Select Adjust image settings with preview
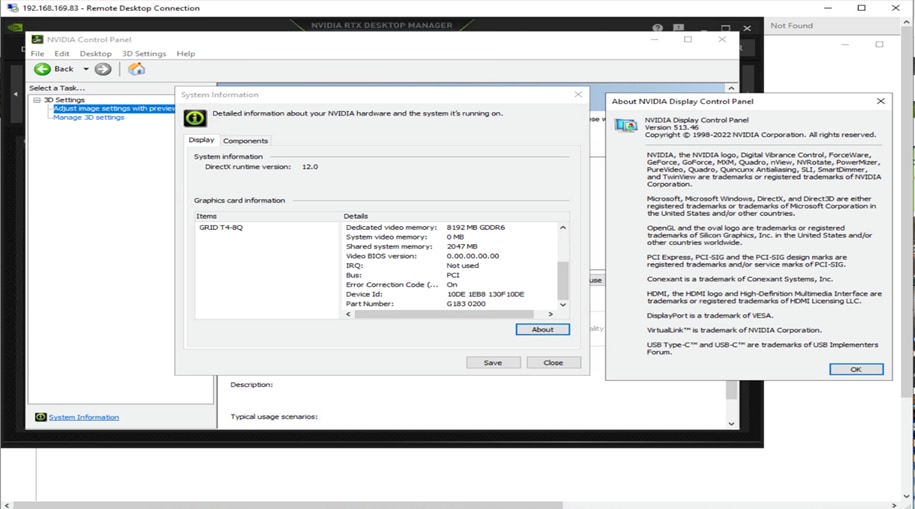 point(114,109)
